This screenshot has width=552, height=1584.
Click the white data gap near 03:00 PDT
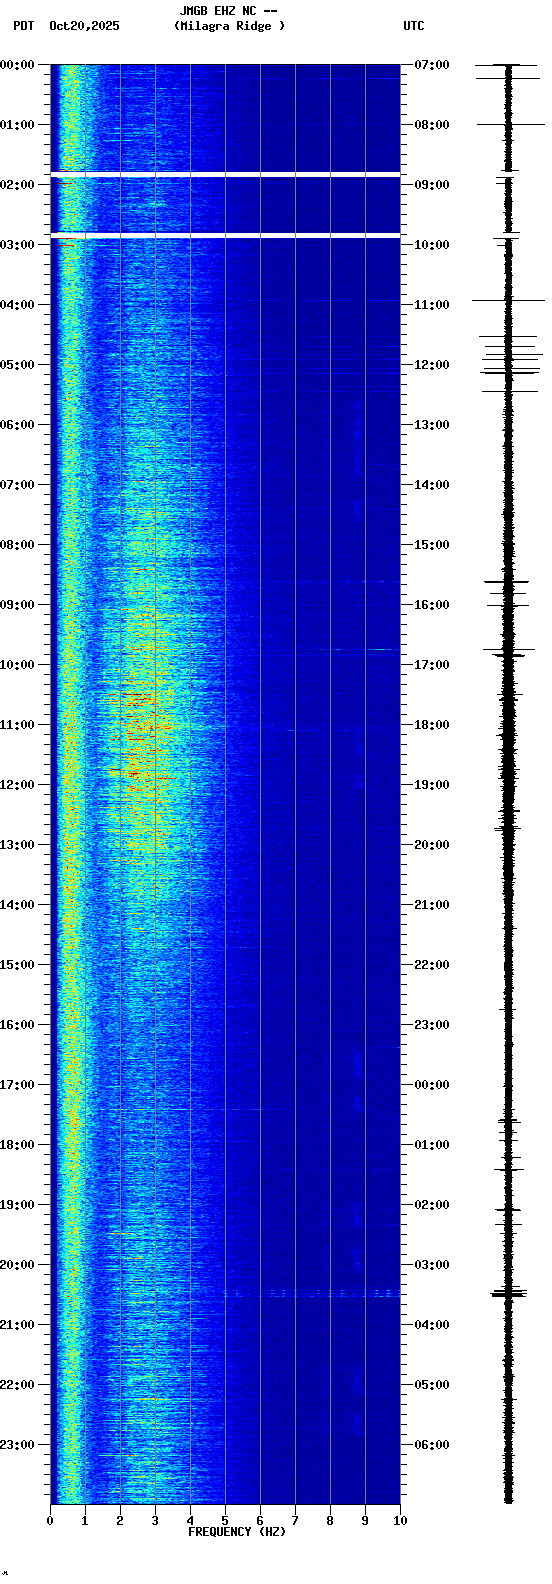(x=225, y=235)
